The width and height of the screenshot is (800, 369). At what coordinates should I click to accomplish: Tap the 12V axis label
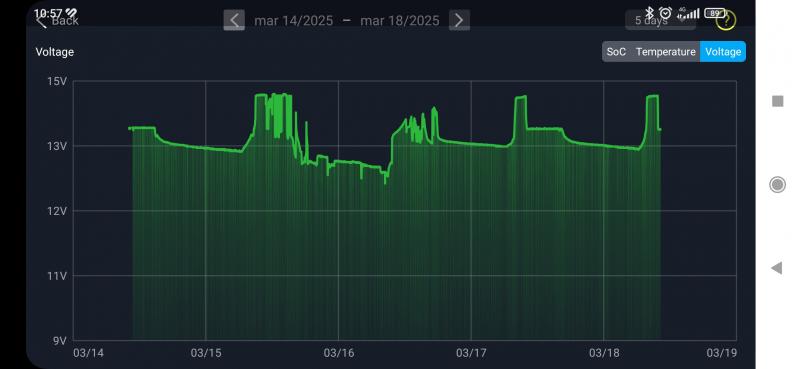[58, 211]
